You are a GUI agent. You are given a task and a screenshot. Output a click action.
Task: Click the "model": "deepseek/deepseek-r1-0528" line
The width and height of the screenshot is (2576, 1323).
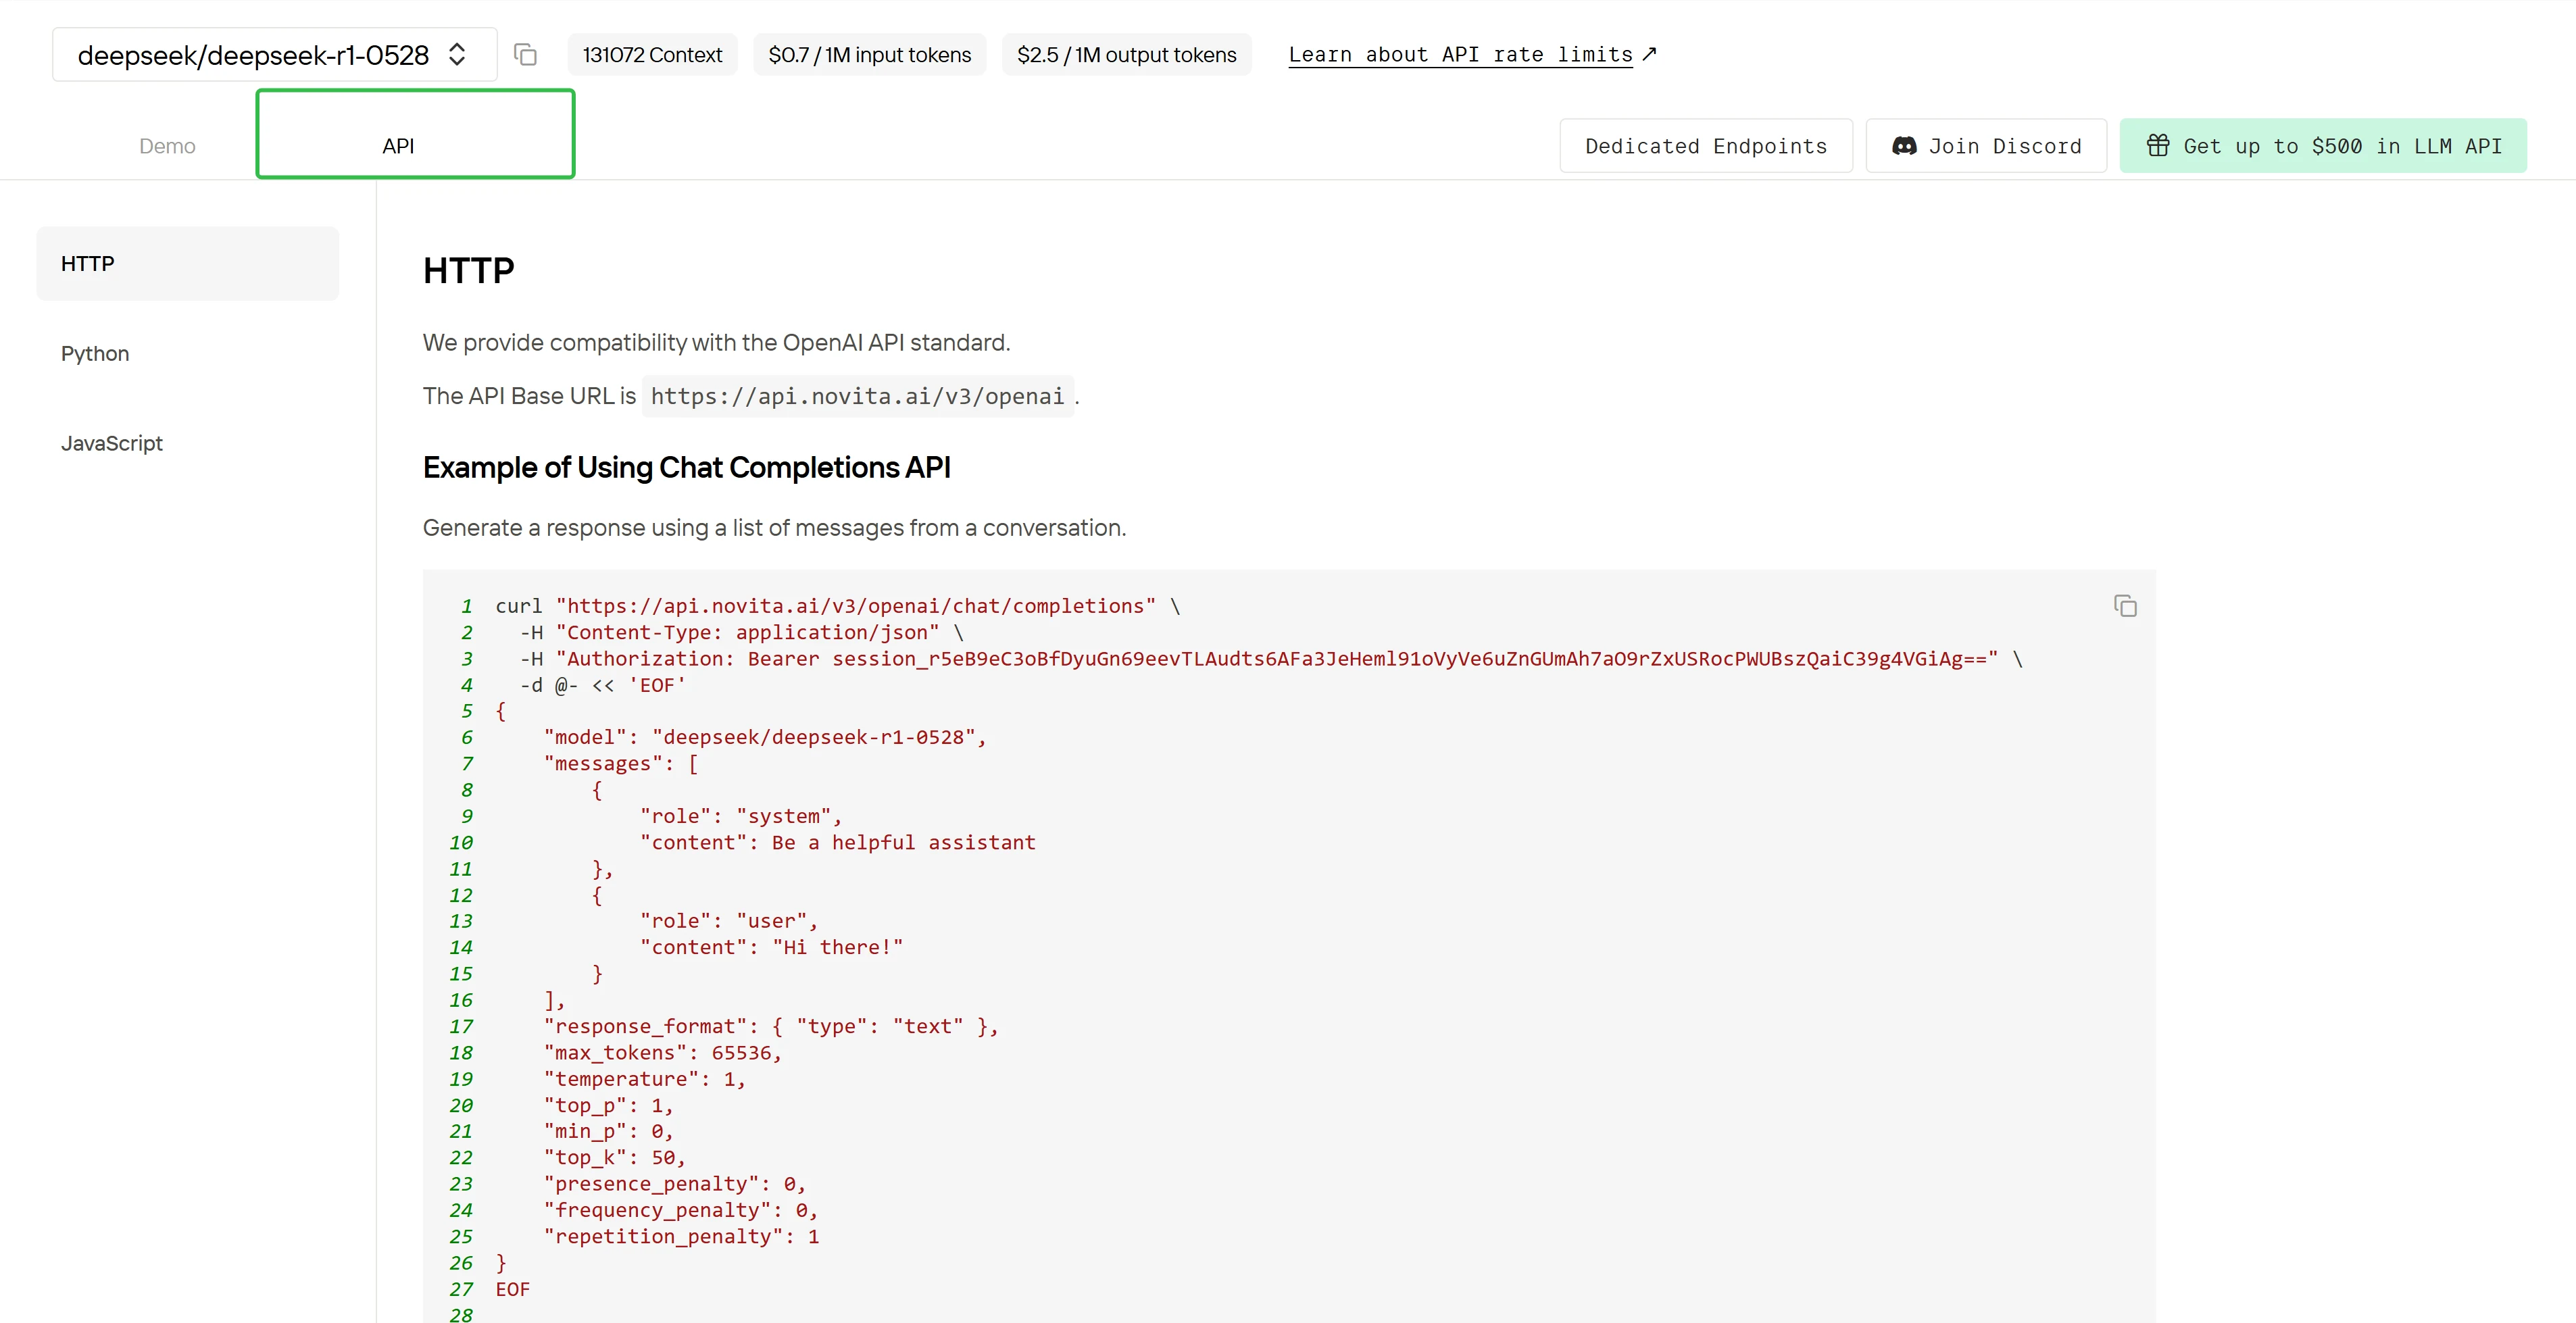(765, 737)
